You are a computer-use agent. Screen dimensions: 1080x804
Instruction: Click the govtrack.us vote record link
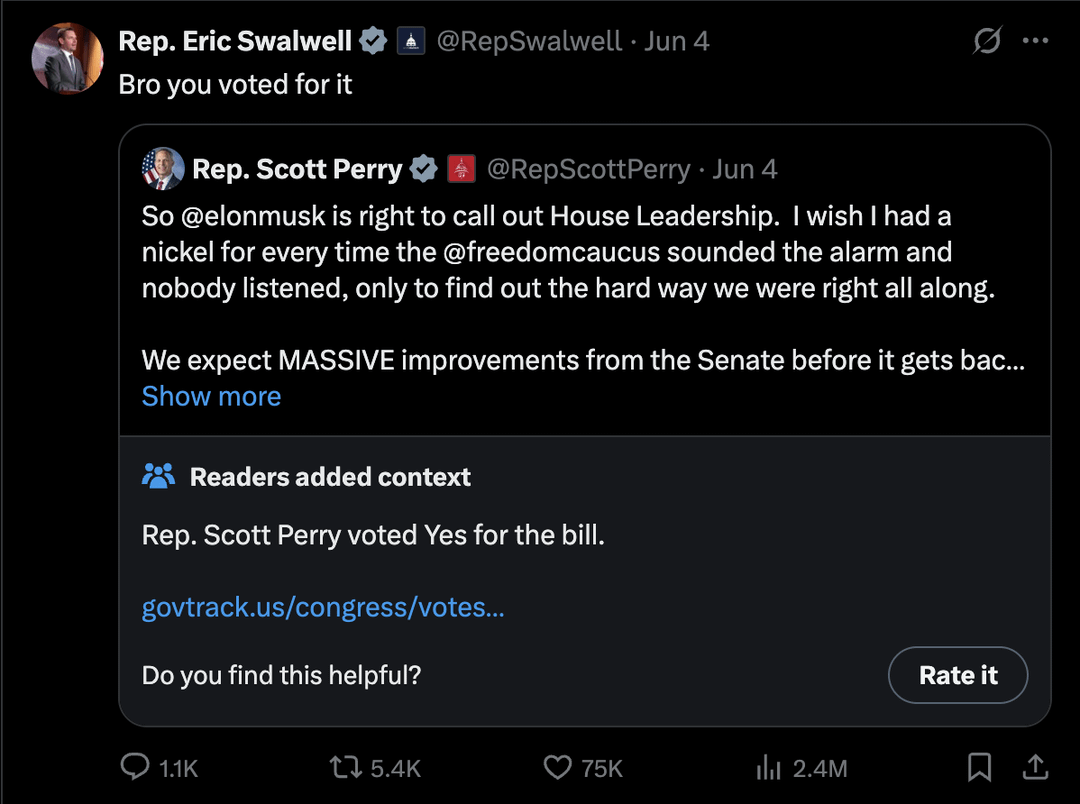pyautogui.click(x=322, y=607)
